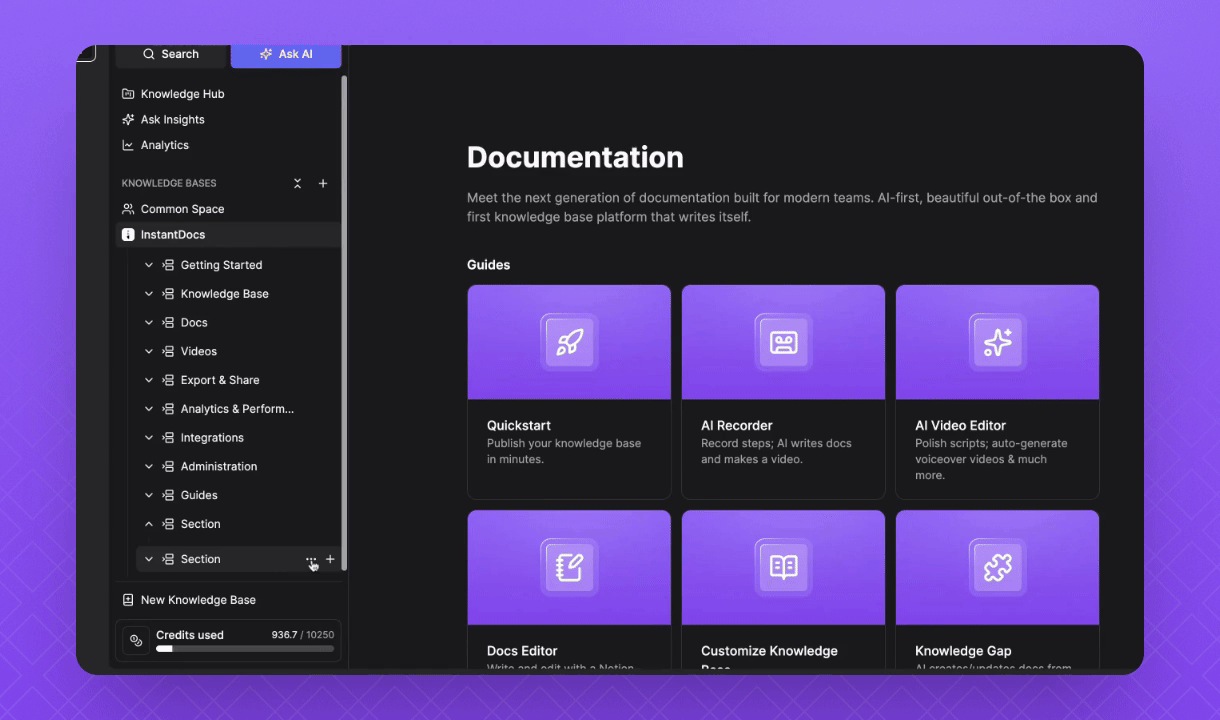Click the AI Recorder cassette icon
Image resolution: width=1220 pixels, height=720 pixels.
coord(783,342)
